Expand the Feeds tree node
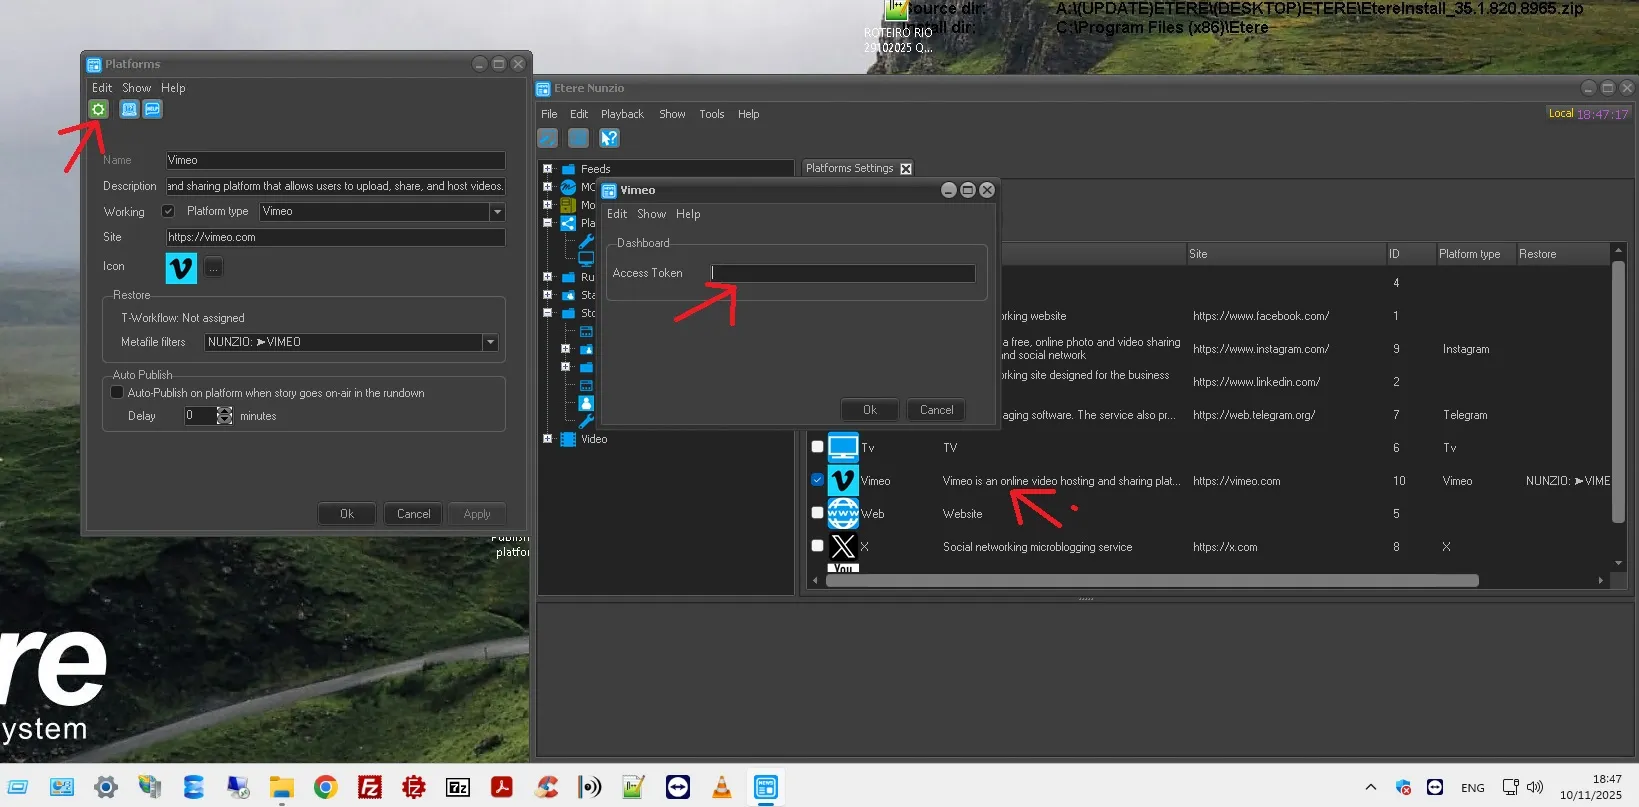 coord(547,169)
